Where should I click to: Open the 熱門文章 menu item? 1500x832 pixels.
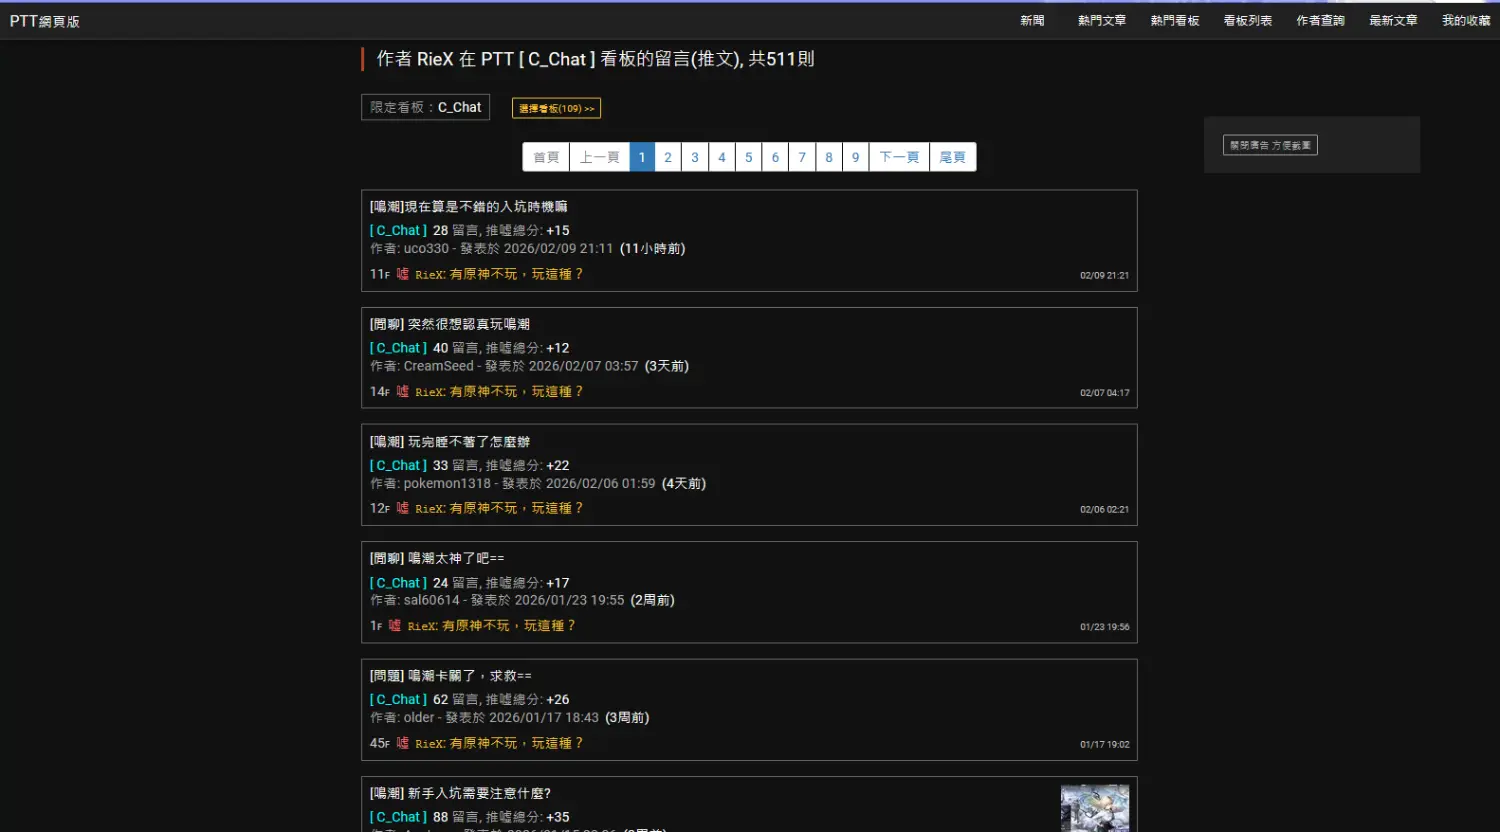pyautogui.click(x=1101, y=21)
